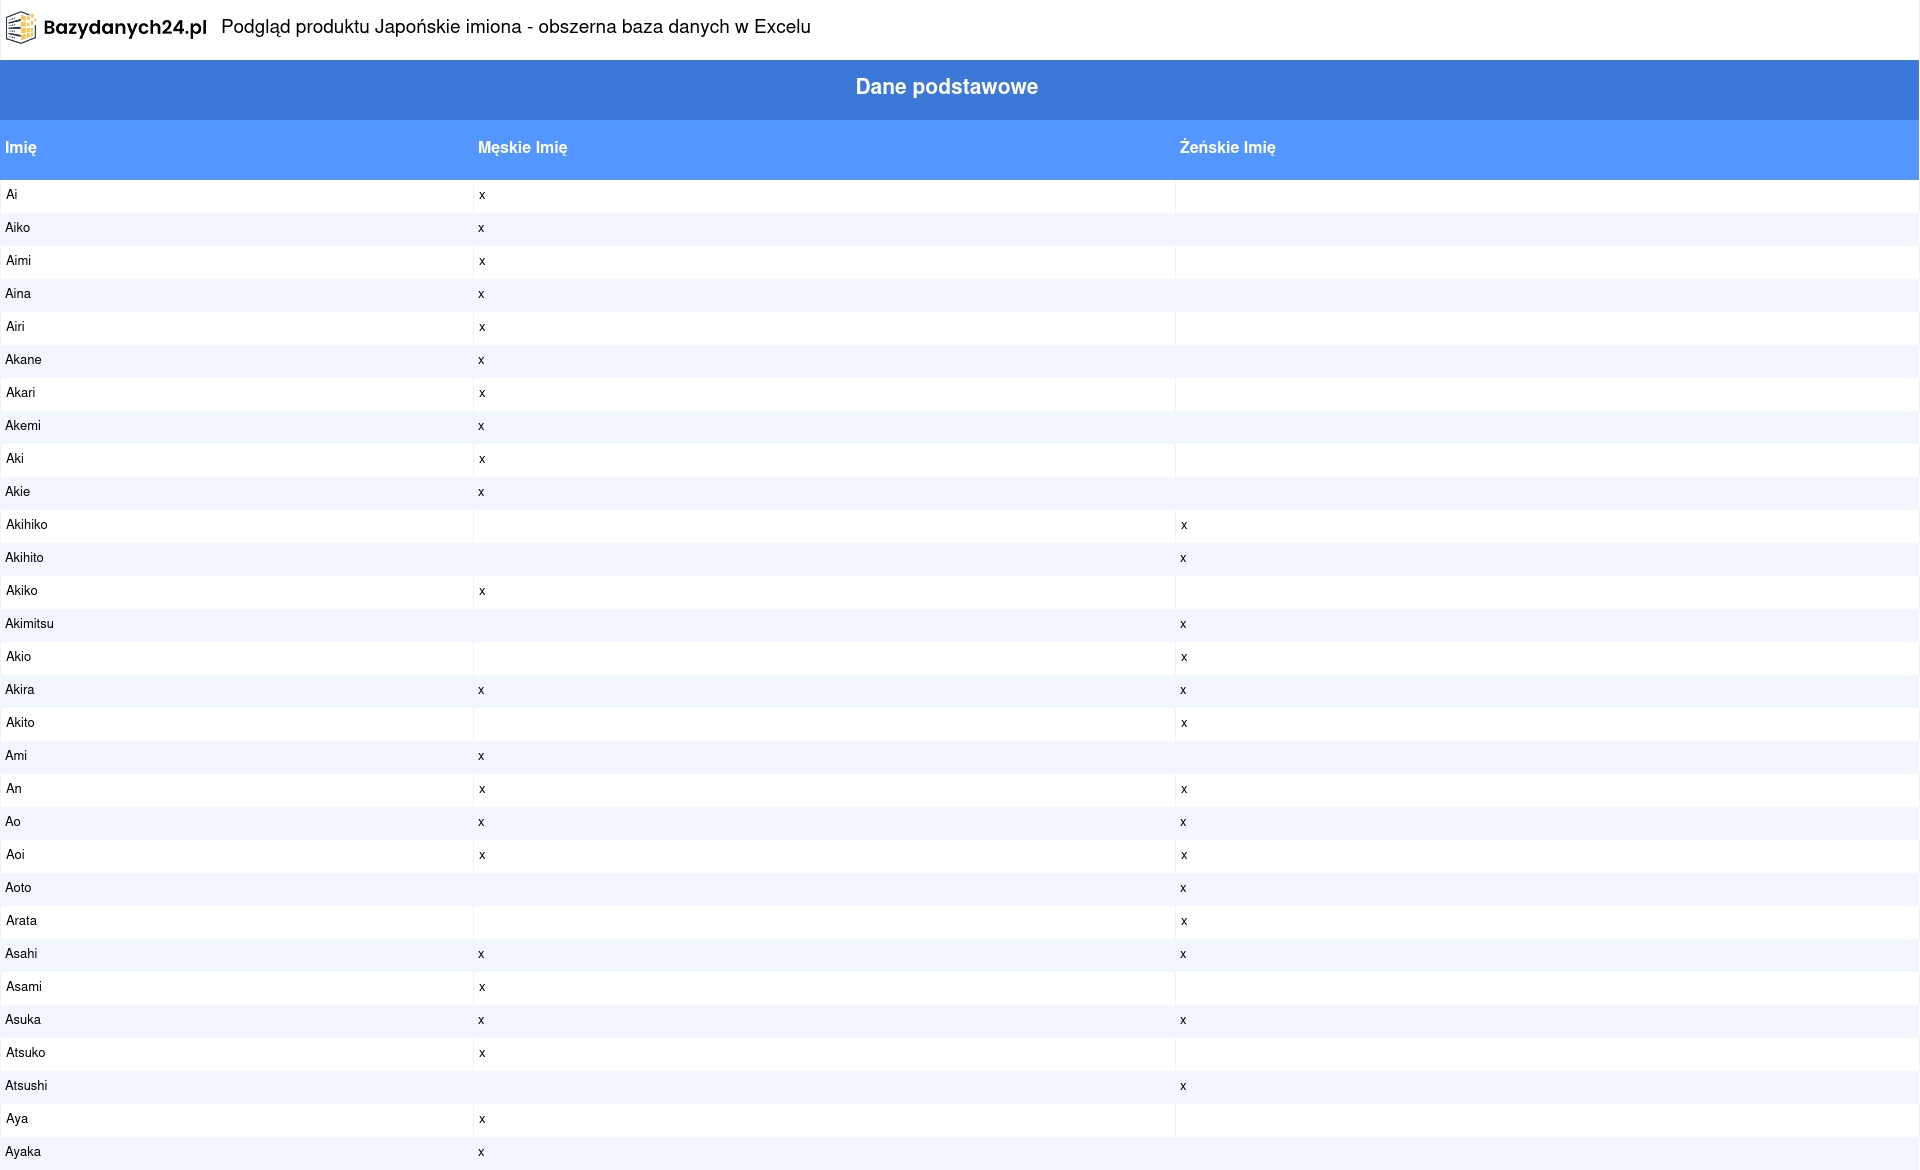Click the Żeńskie Imię x in Akihiko row

pos(1184,525)
